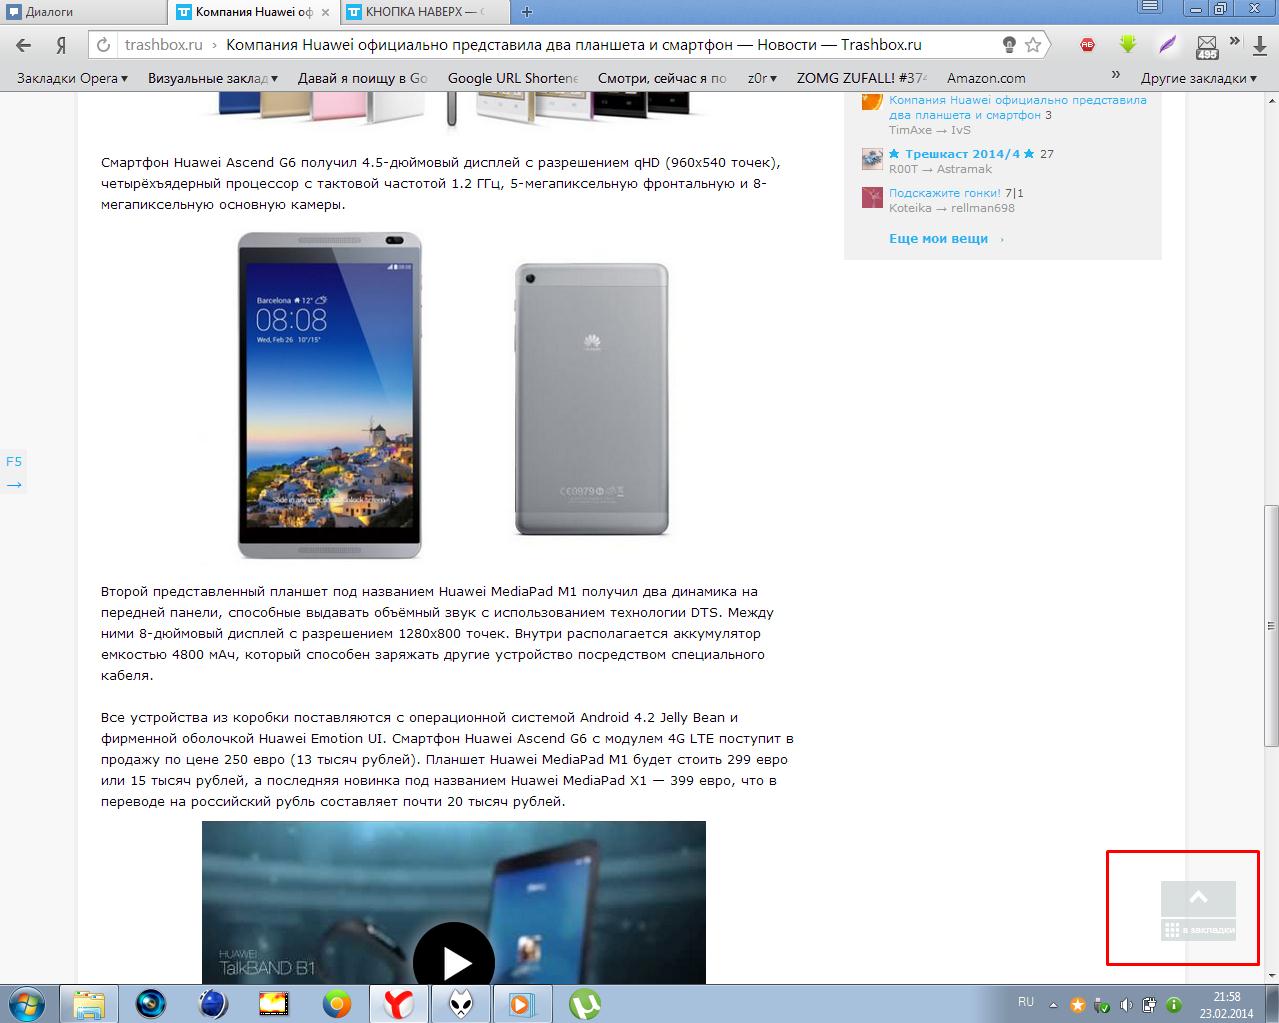Reload the page using the address bar icon
Screen dimensions: 1279x1023
pos(103,45)
